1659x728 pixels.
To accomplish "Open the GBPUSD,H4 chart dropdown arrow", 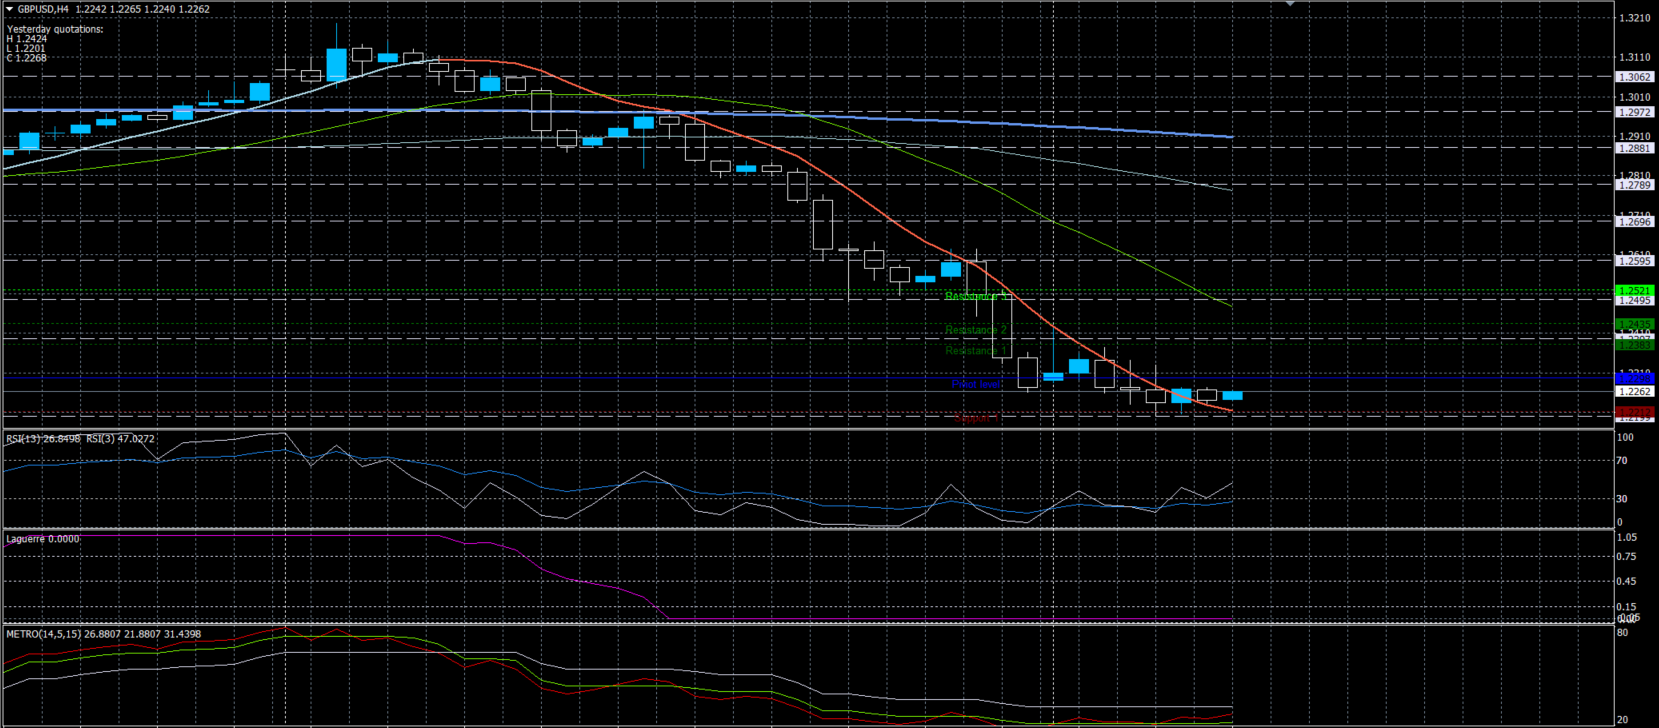I will click(x=10, y=9).
